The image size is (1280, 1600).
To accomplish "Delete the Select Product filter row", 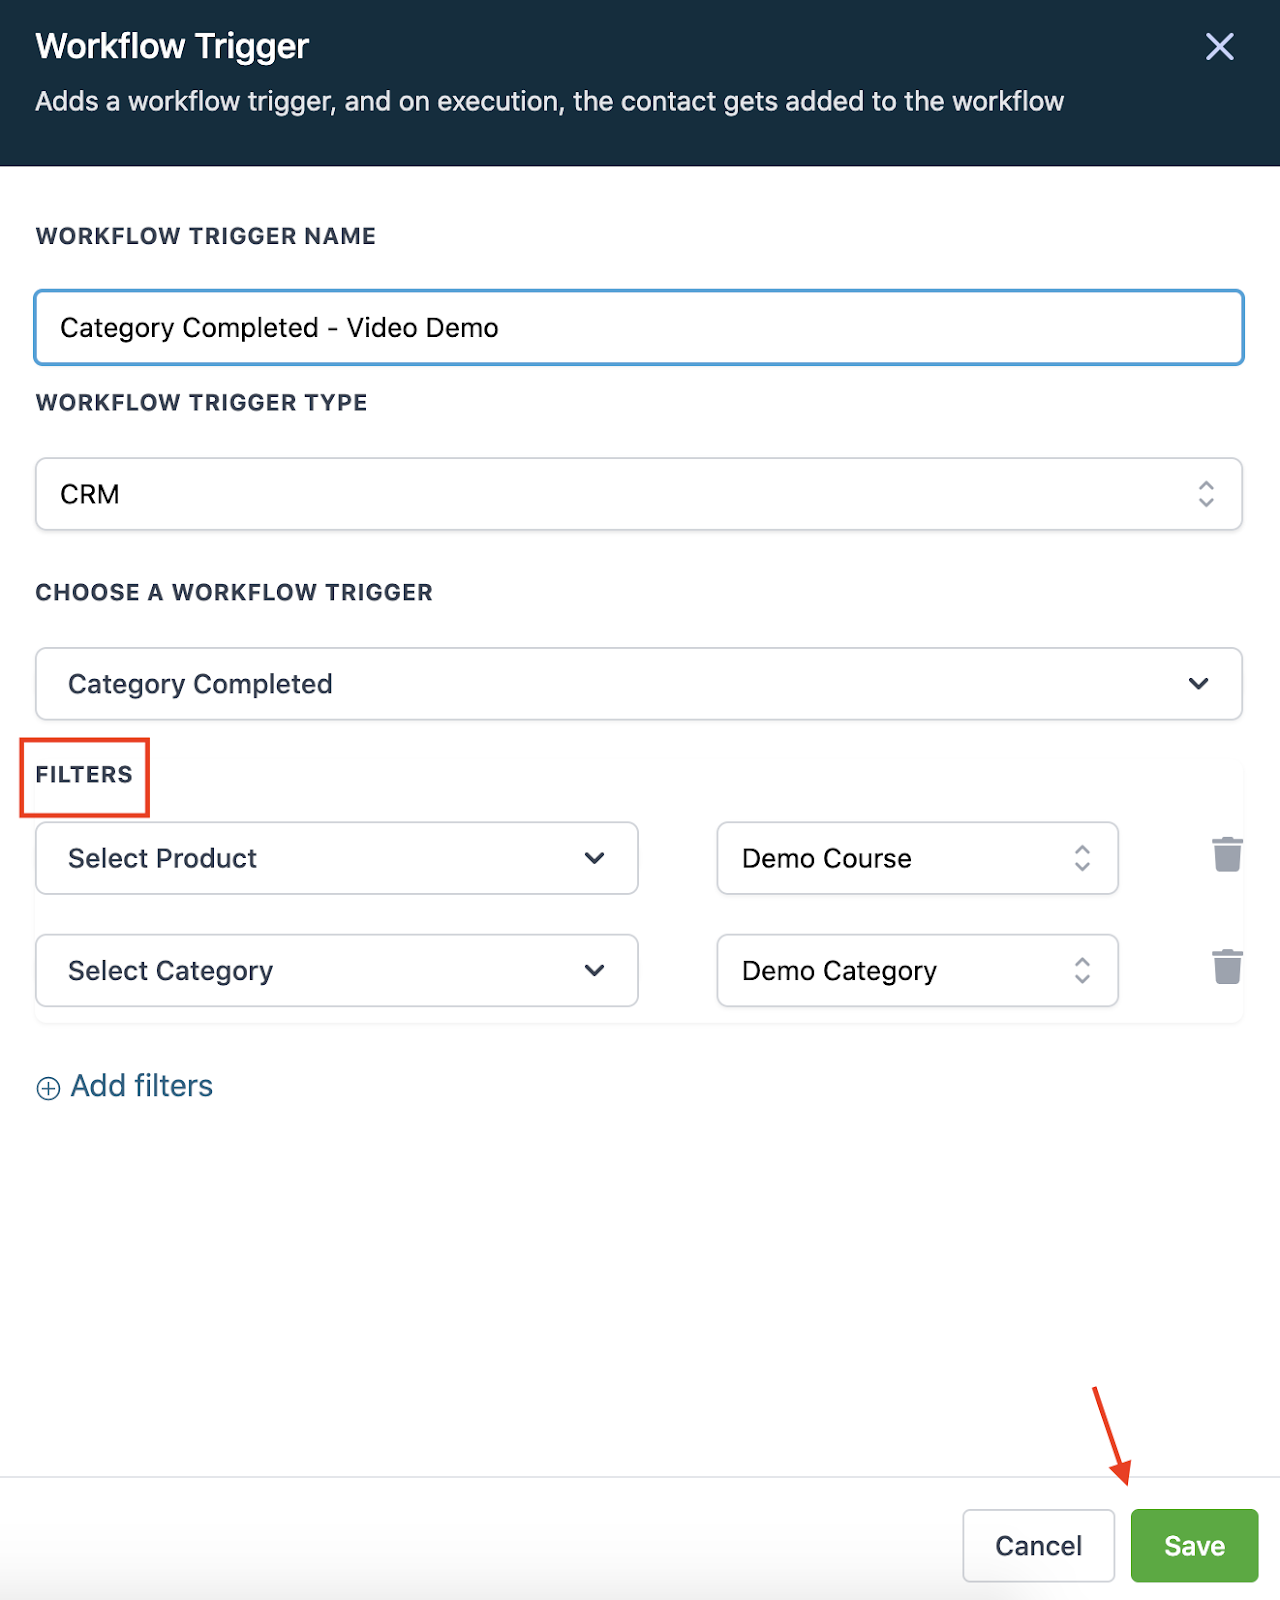I will pos(1227,855).
